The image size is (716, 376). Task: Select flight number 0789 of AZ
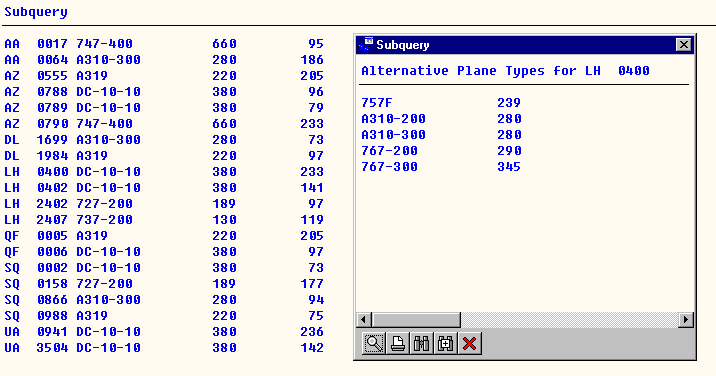point(53,108)
